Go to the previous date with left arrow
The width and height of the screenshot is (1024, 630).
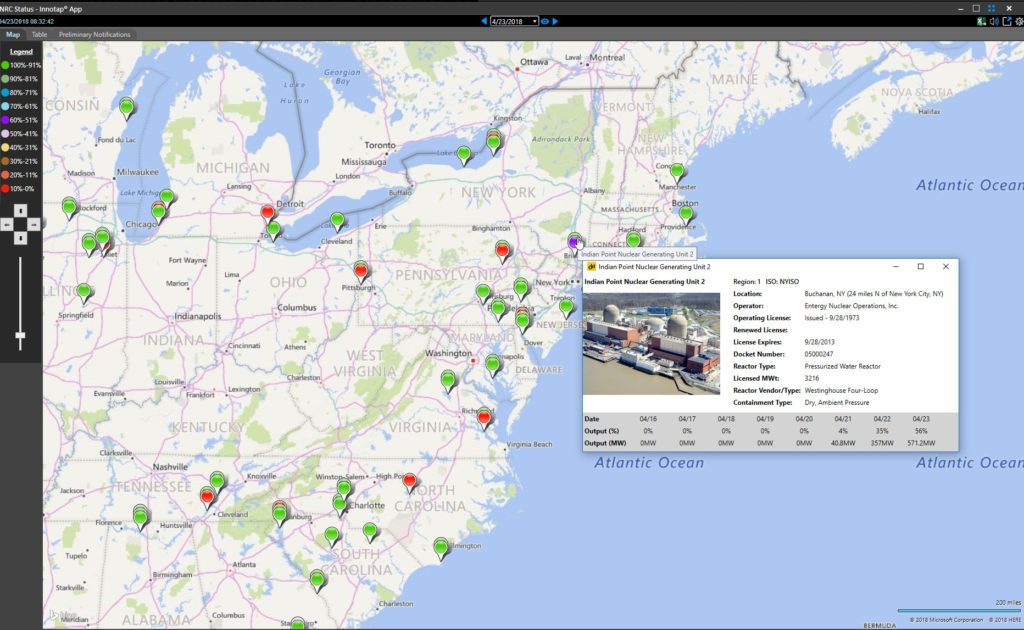[x=484, y=21]
